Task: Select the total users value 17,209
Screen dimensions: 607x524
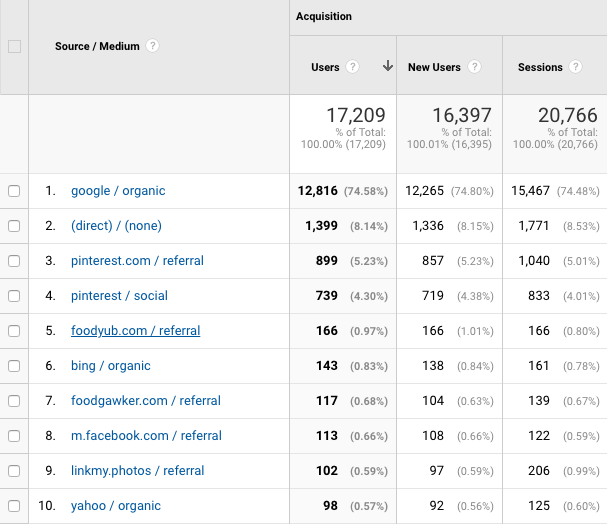Action: pyautogui.click(x=356, y=115)
